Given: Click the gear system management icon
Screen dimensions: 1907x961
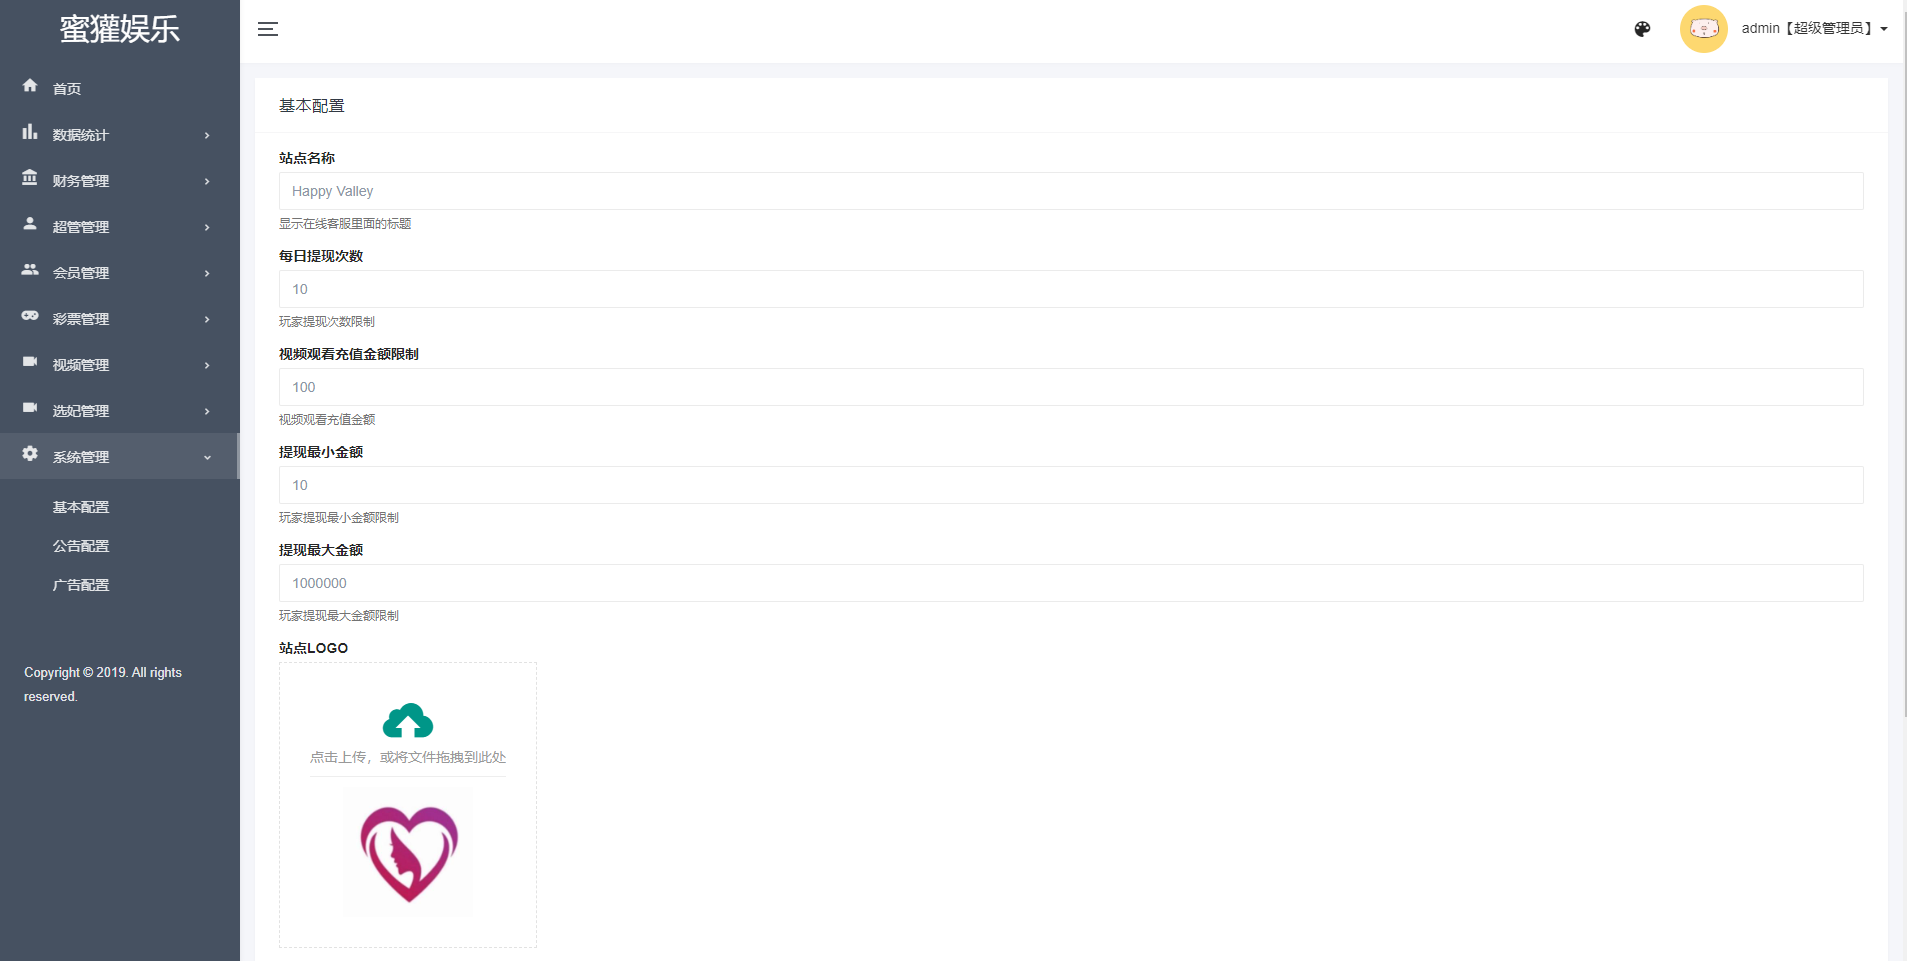Looking at the screenshot, I should tap(30, 454).
